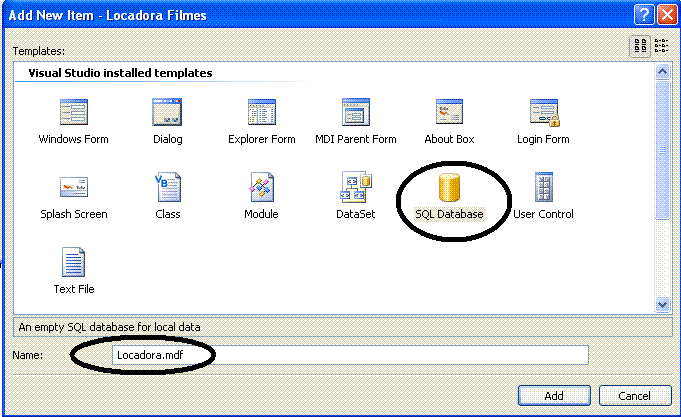Select the MDI Parent Form icon
681x417 pixels.
(356, 112)
